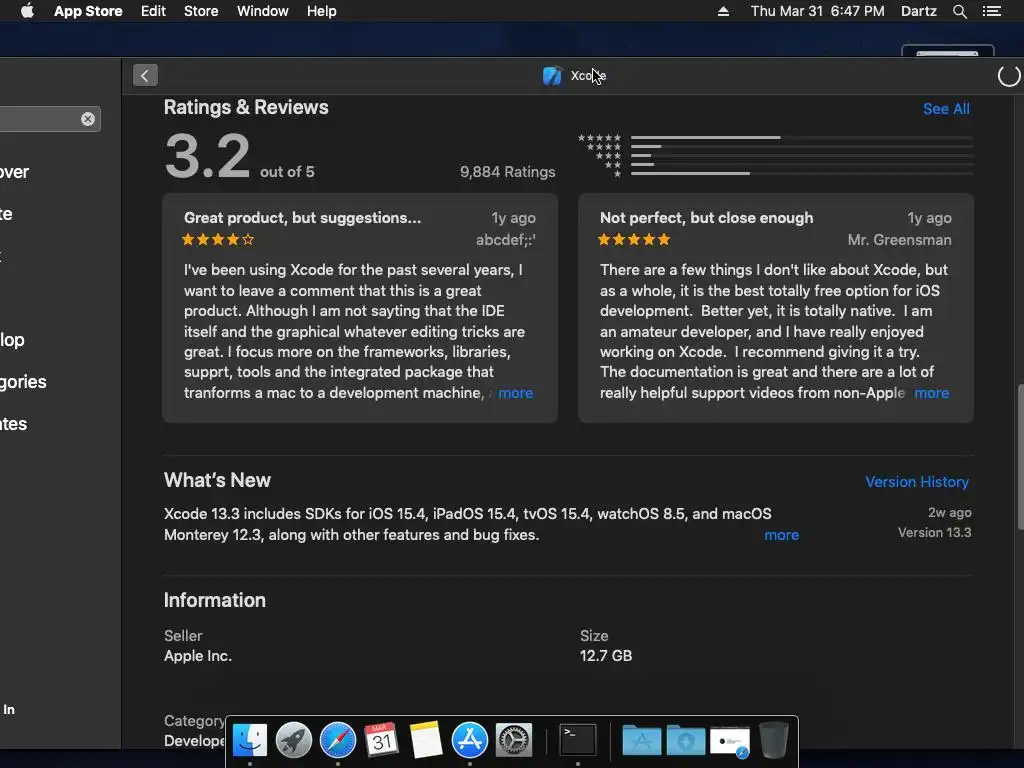This screenshot has height=768, width=1024.
Task: Click the 3.2 rating score
Action: (208, 156)
